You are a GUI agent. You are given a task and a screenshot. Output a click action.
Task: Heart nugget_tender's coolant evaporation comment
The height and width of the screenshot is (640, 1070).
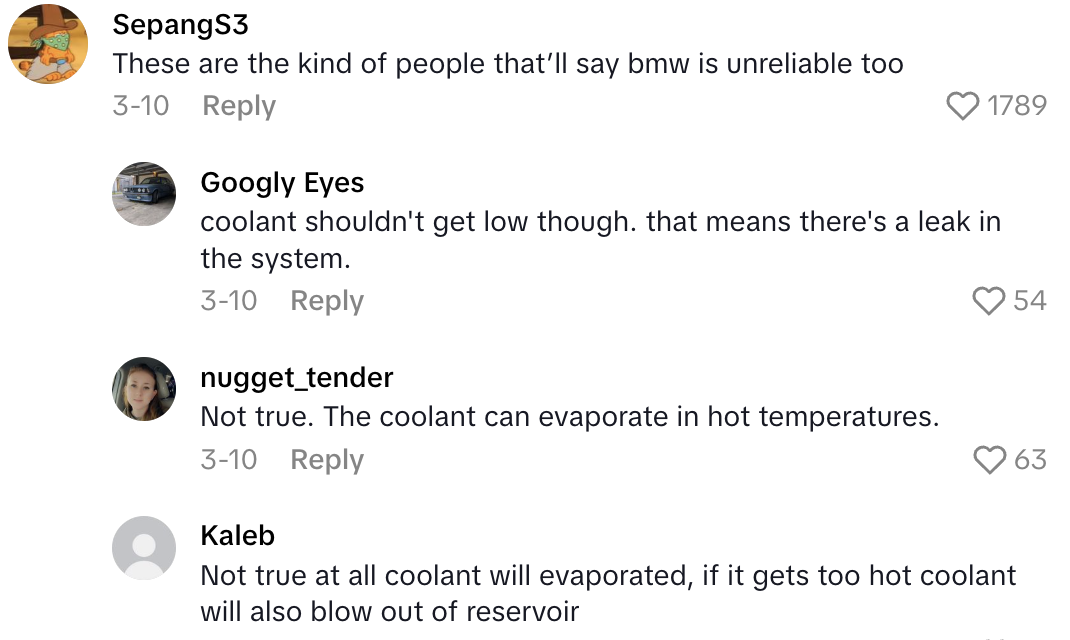(988, 460)
